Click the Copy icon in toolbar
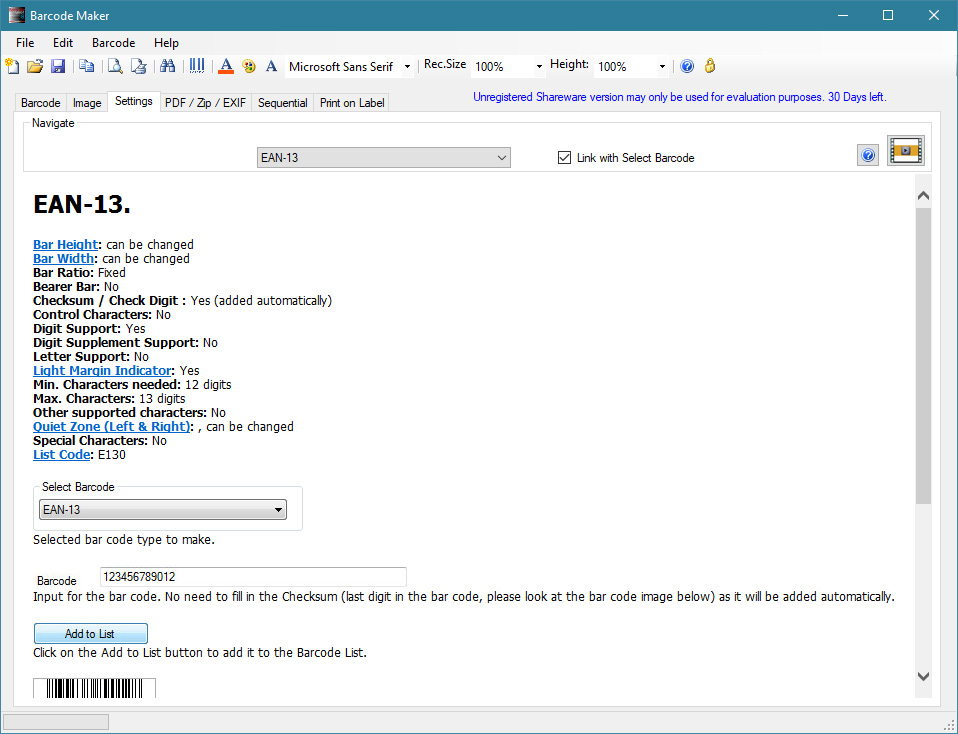The width and height of the screenshot is (958, 734). point(87,66)
